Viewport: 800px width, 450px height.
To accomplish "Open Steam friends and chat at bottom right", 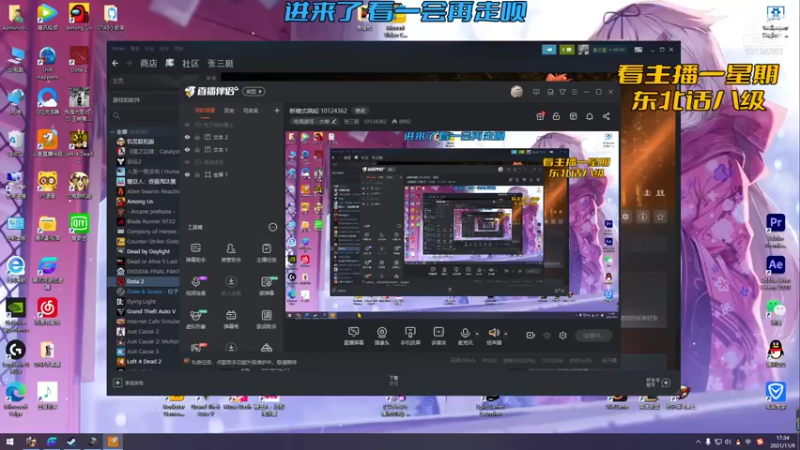I will [658, 382].
